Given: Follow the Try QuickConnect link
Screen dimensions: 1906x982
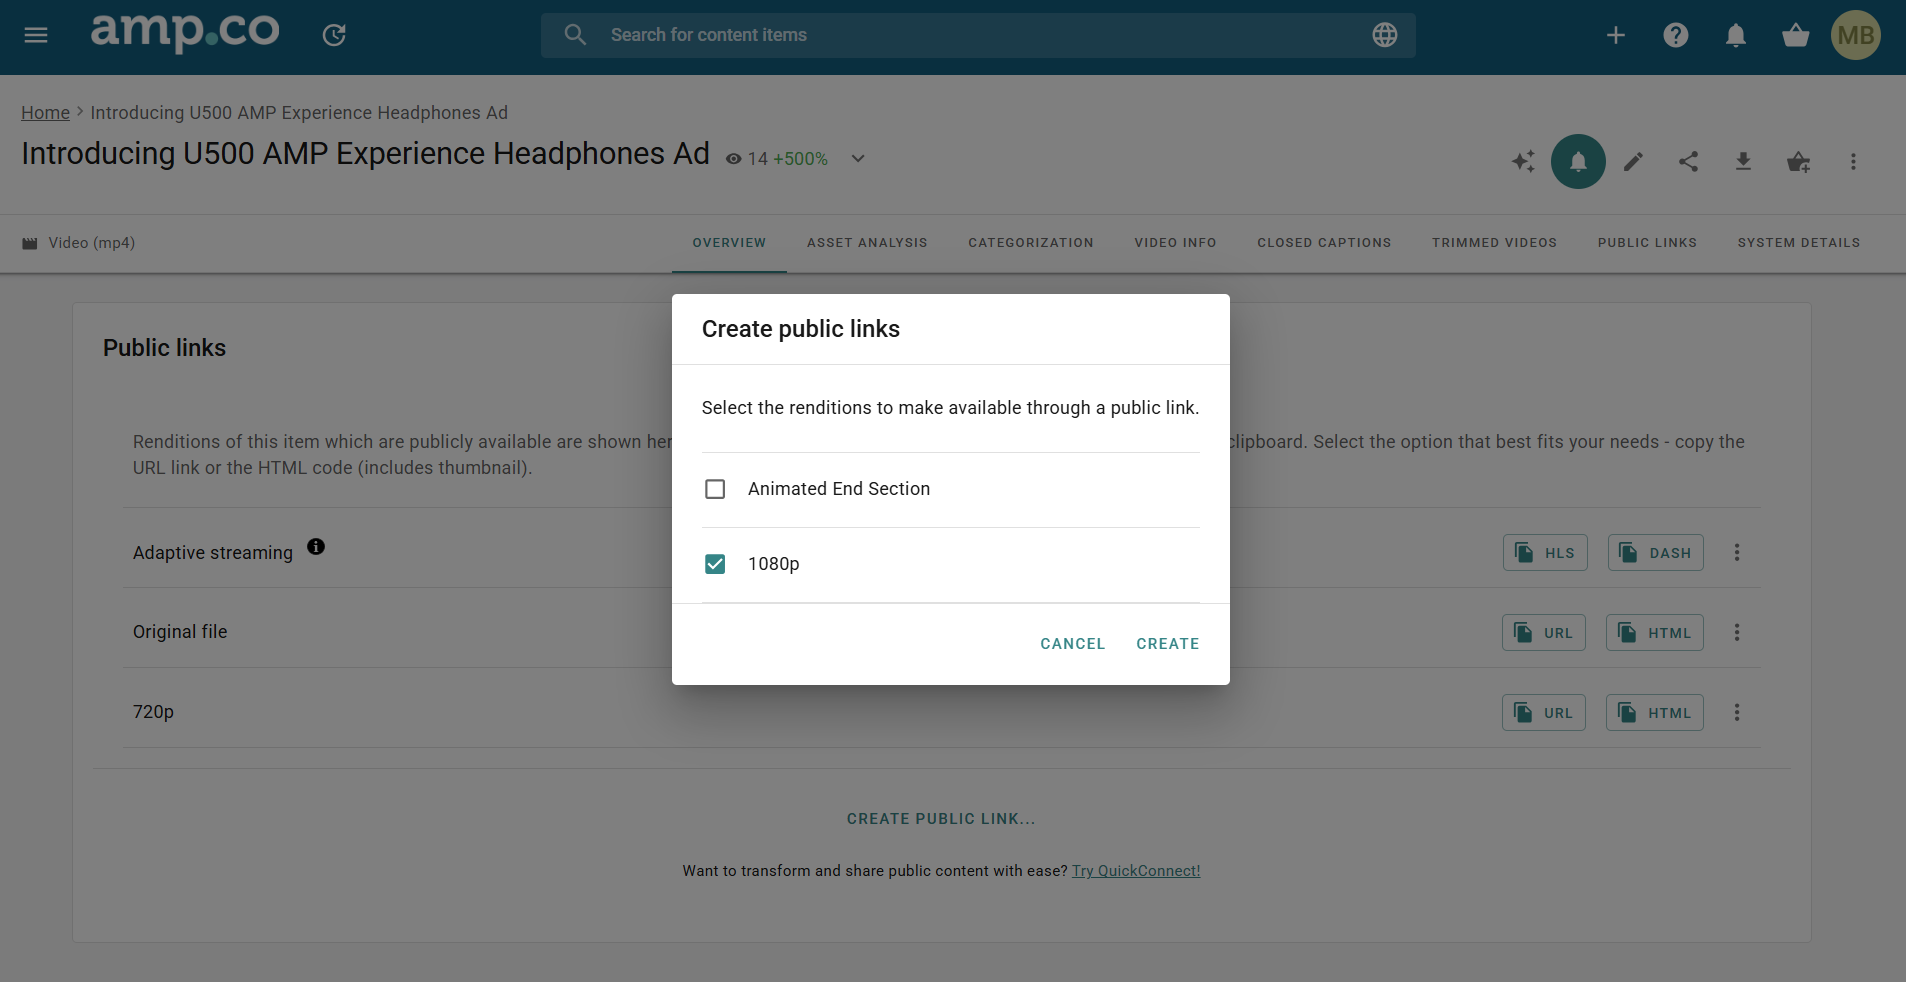Looking at the screenshot, I should (x=1135, y=870).
